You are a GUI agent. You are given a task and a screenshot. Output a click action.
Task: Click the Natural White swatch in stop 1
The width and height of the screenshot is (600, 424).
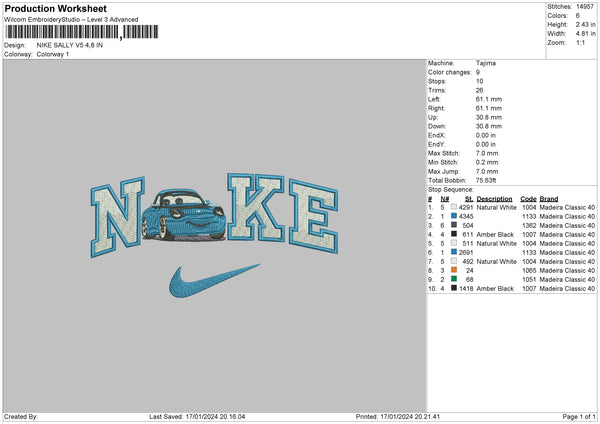454,207
